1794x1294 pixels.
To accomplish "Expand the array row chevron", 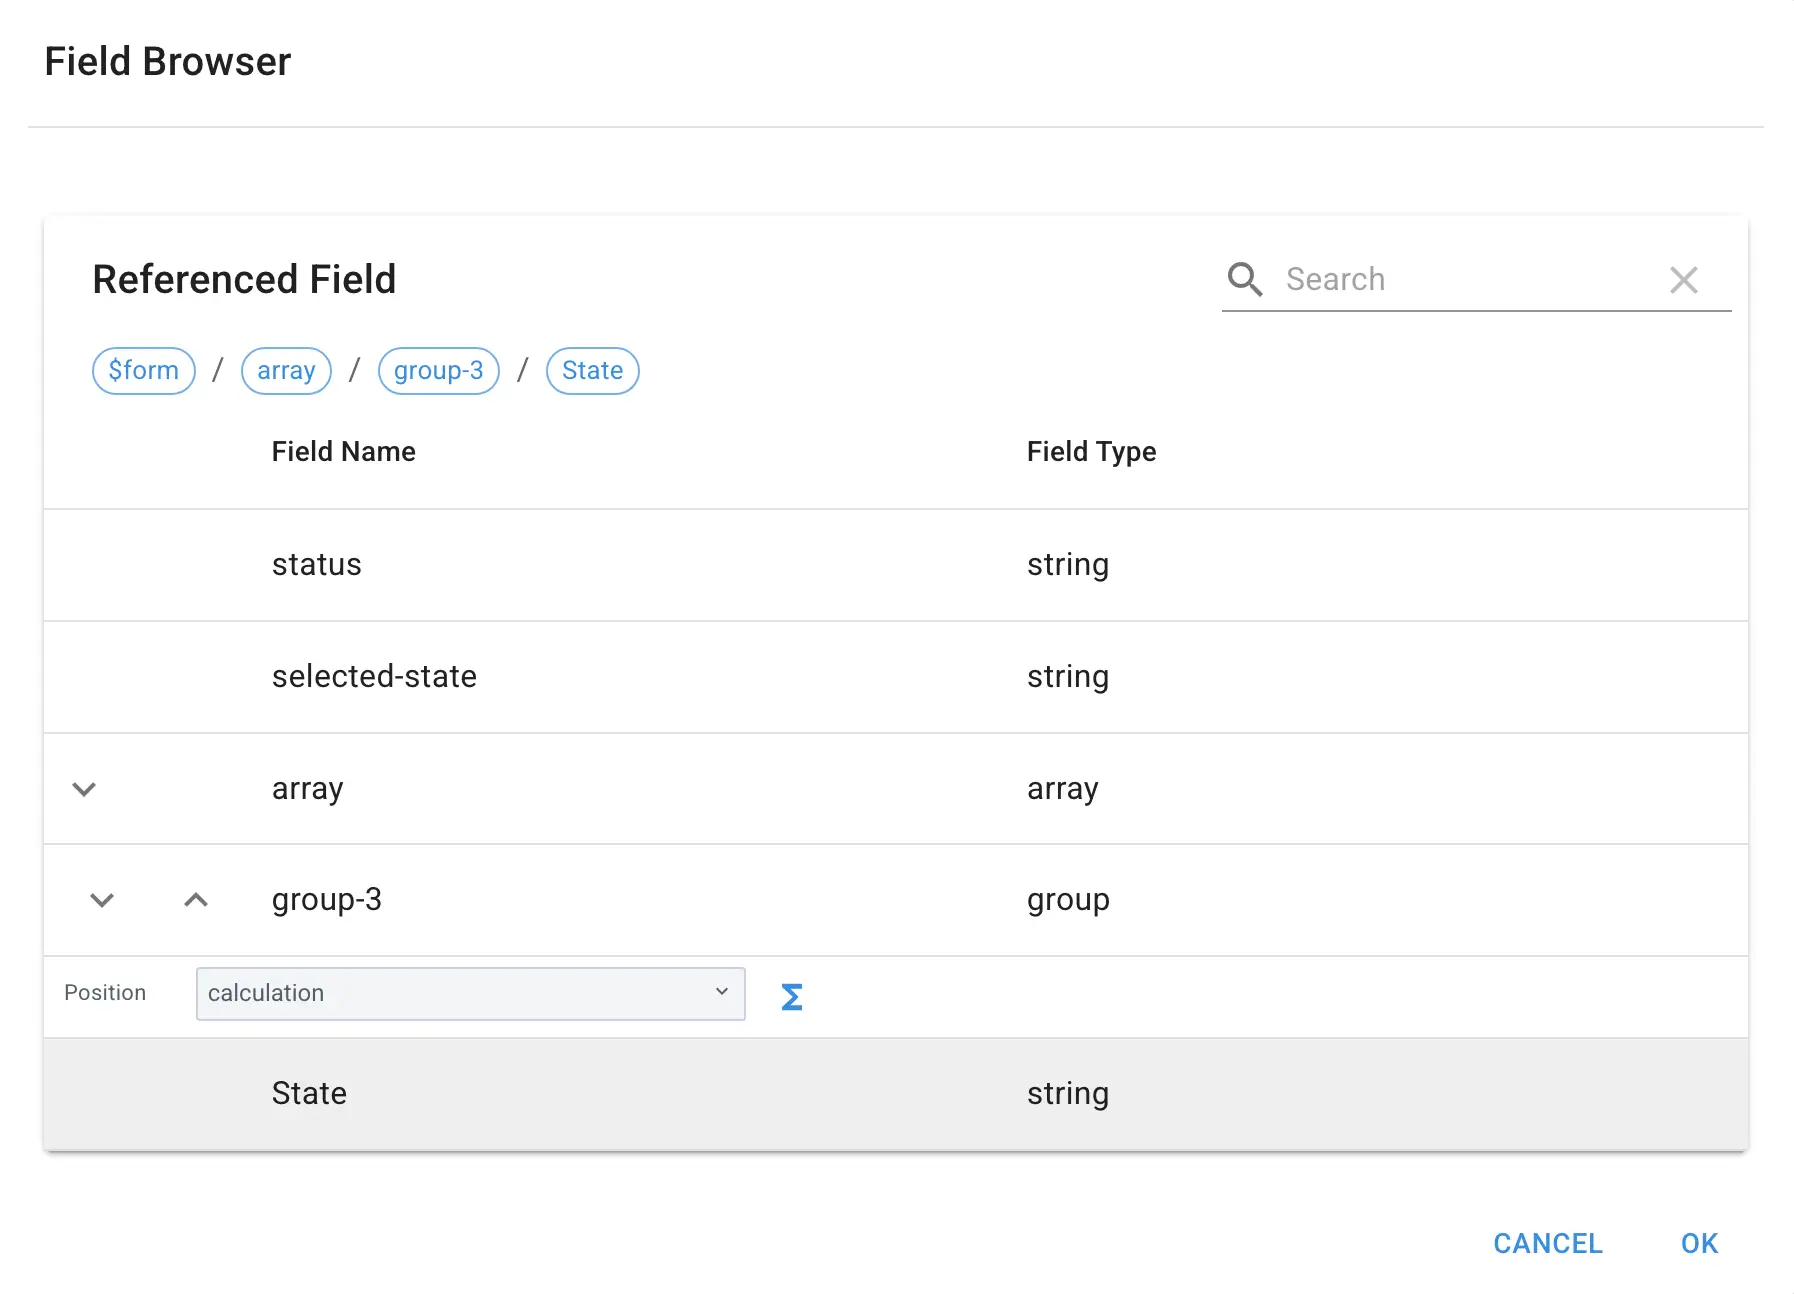I will (84, 789).
